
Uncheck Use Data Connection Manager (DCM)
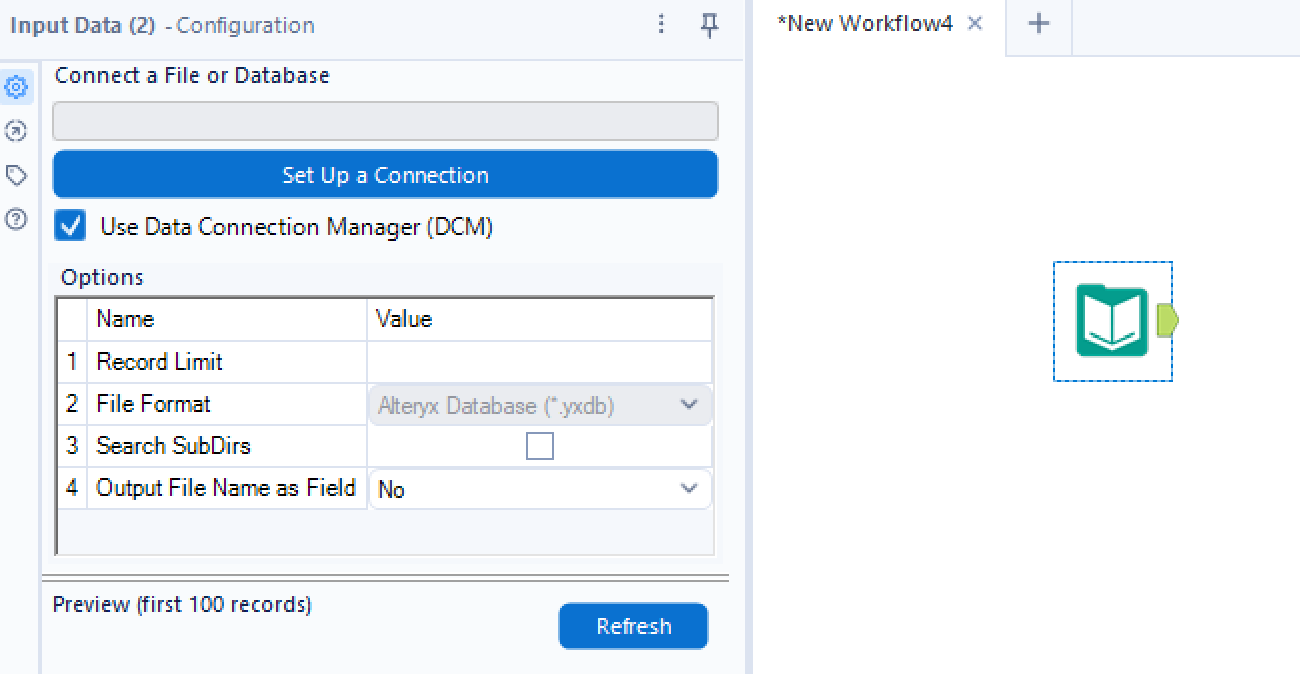tap(70, 226)
